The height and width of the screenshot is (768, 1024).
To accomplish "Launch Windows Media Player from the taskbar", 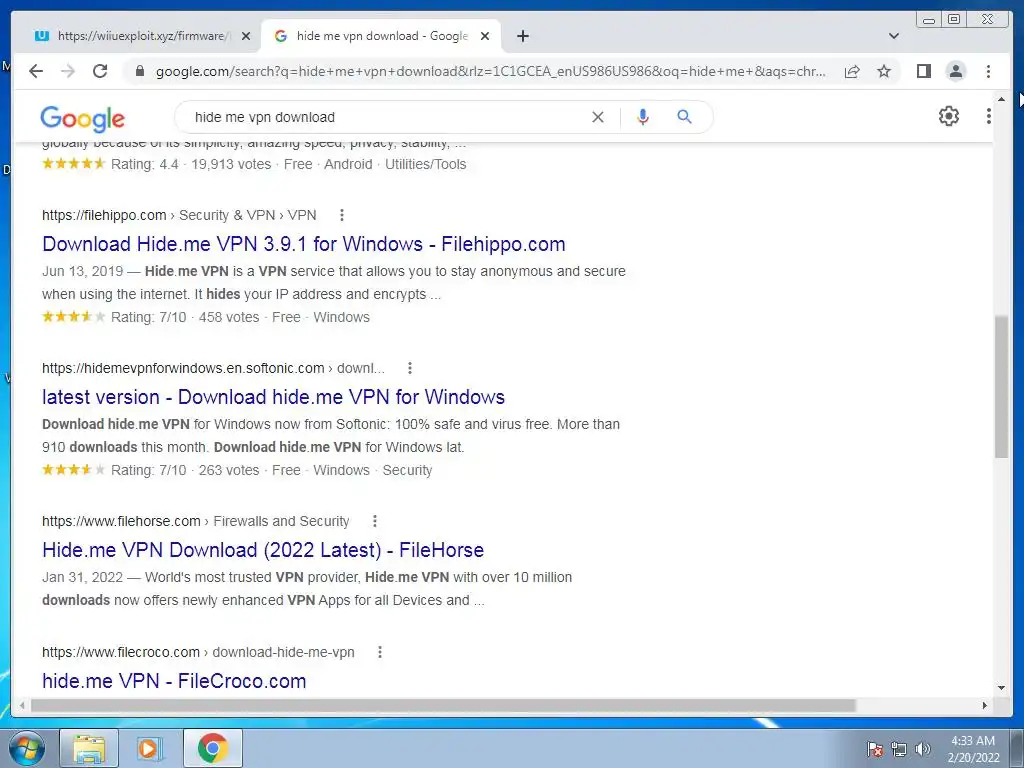I will [150, 748].
